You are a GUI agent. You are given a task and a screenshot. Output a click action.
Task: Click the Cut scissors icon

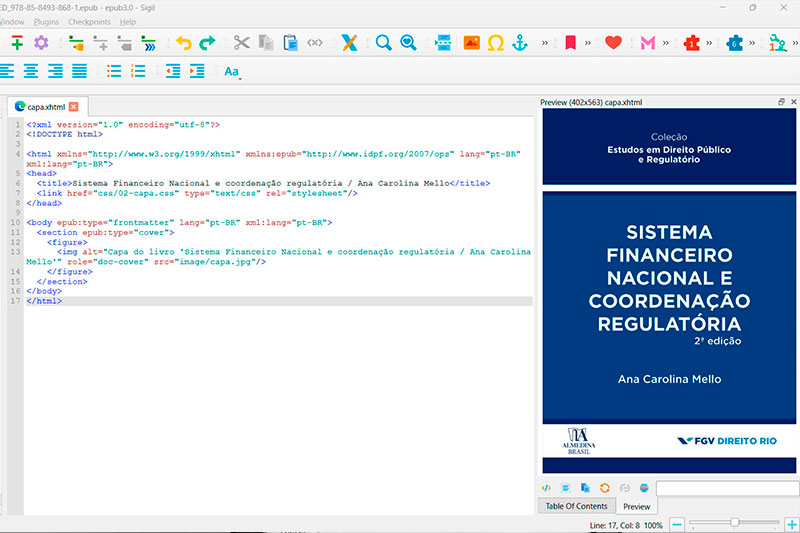(x=241, y=43)
